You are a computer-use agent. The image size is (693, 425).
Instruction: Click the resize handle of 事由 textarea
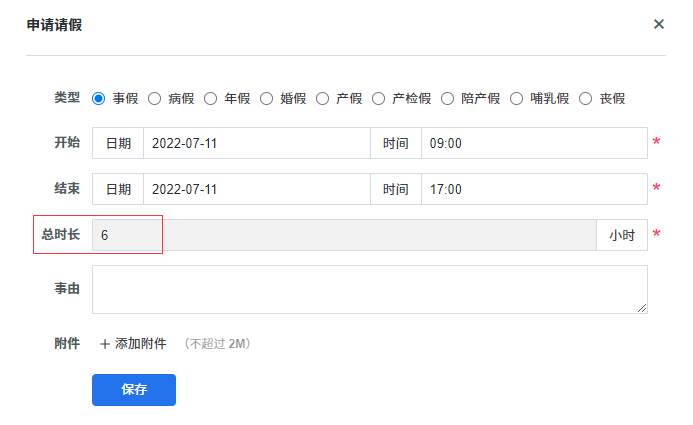pos(642,308)
